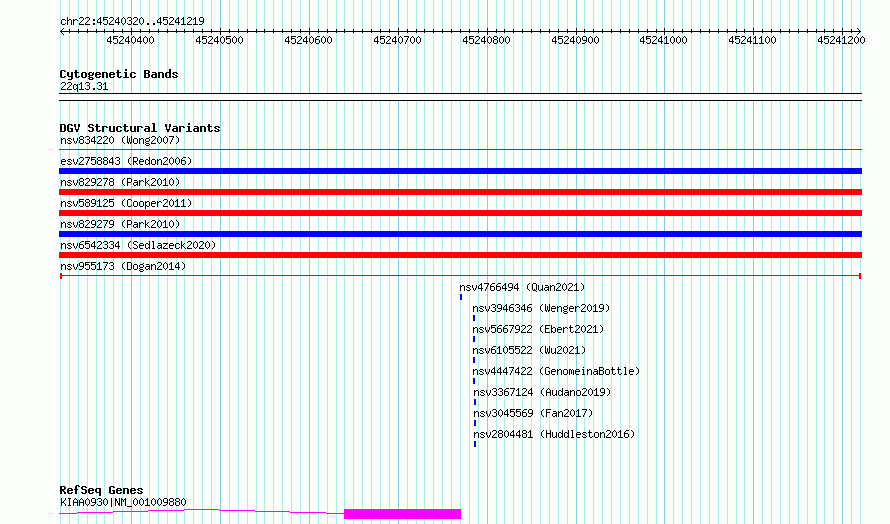This screenshot has width=890, height=524.
Task: Click the blue marker under nsv4766494
Action: point(461,297)
